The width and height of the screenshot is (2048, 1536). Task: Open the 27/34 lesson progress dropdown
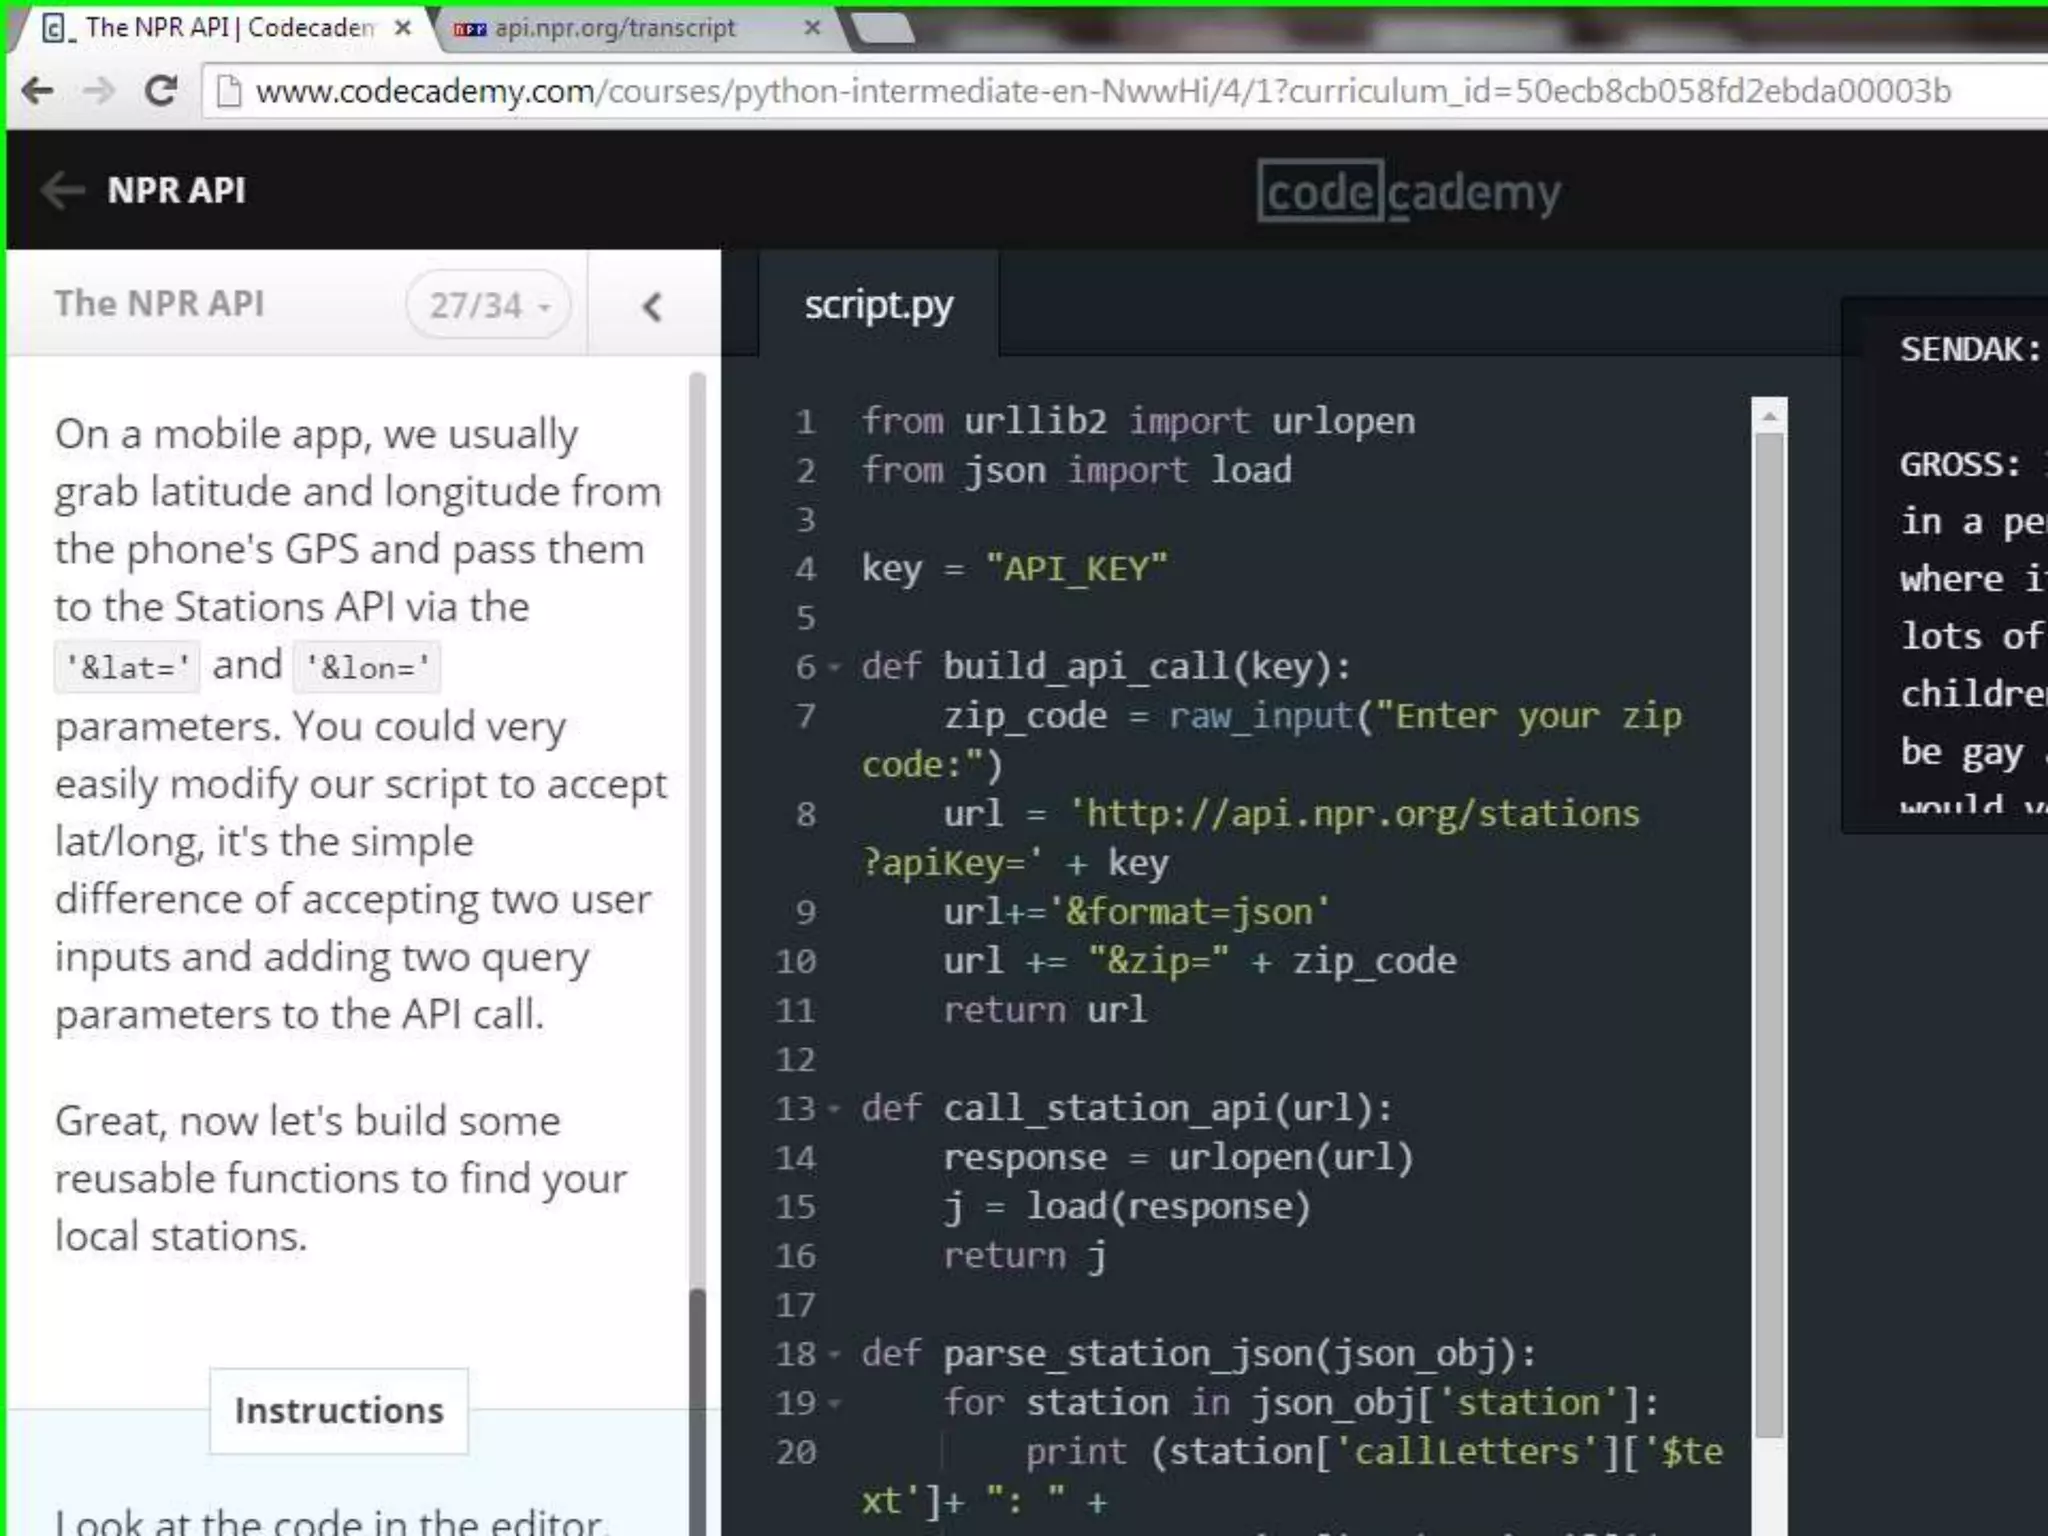pyautogui.click(x=488, y=304)
